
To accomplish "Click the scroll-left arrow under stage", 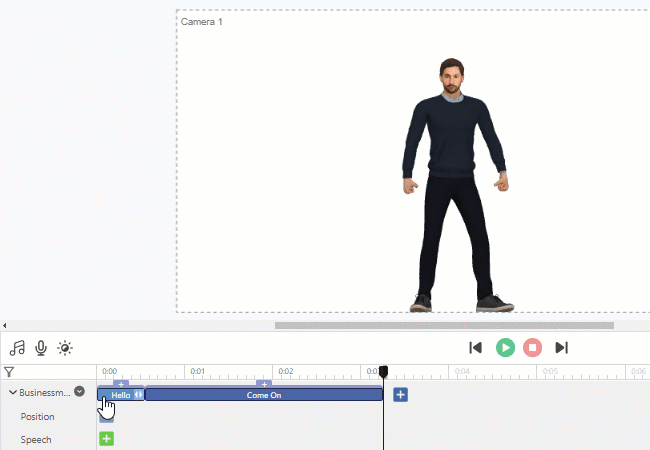I will pyautogui.click(x=5, y=325).
